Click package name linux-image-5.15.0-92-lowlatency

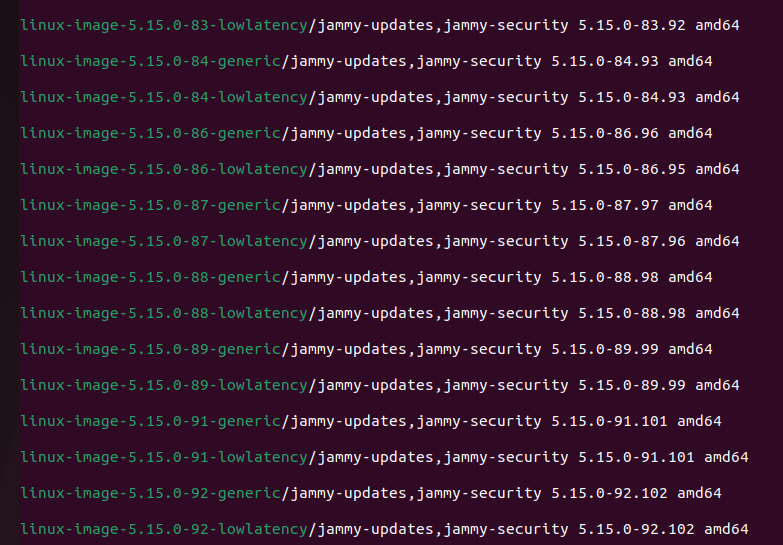(x=164, y=529)
